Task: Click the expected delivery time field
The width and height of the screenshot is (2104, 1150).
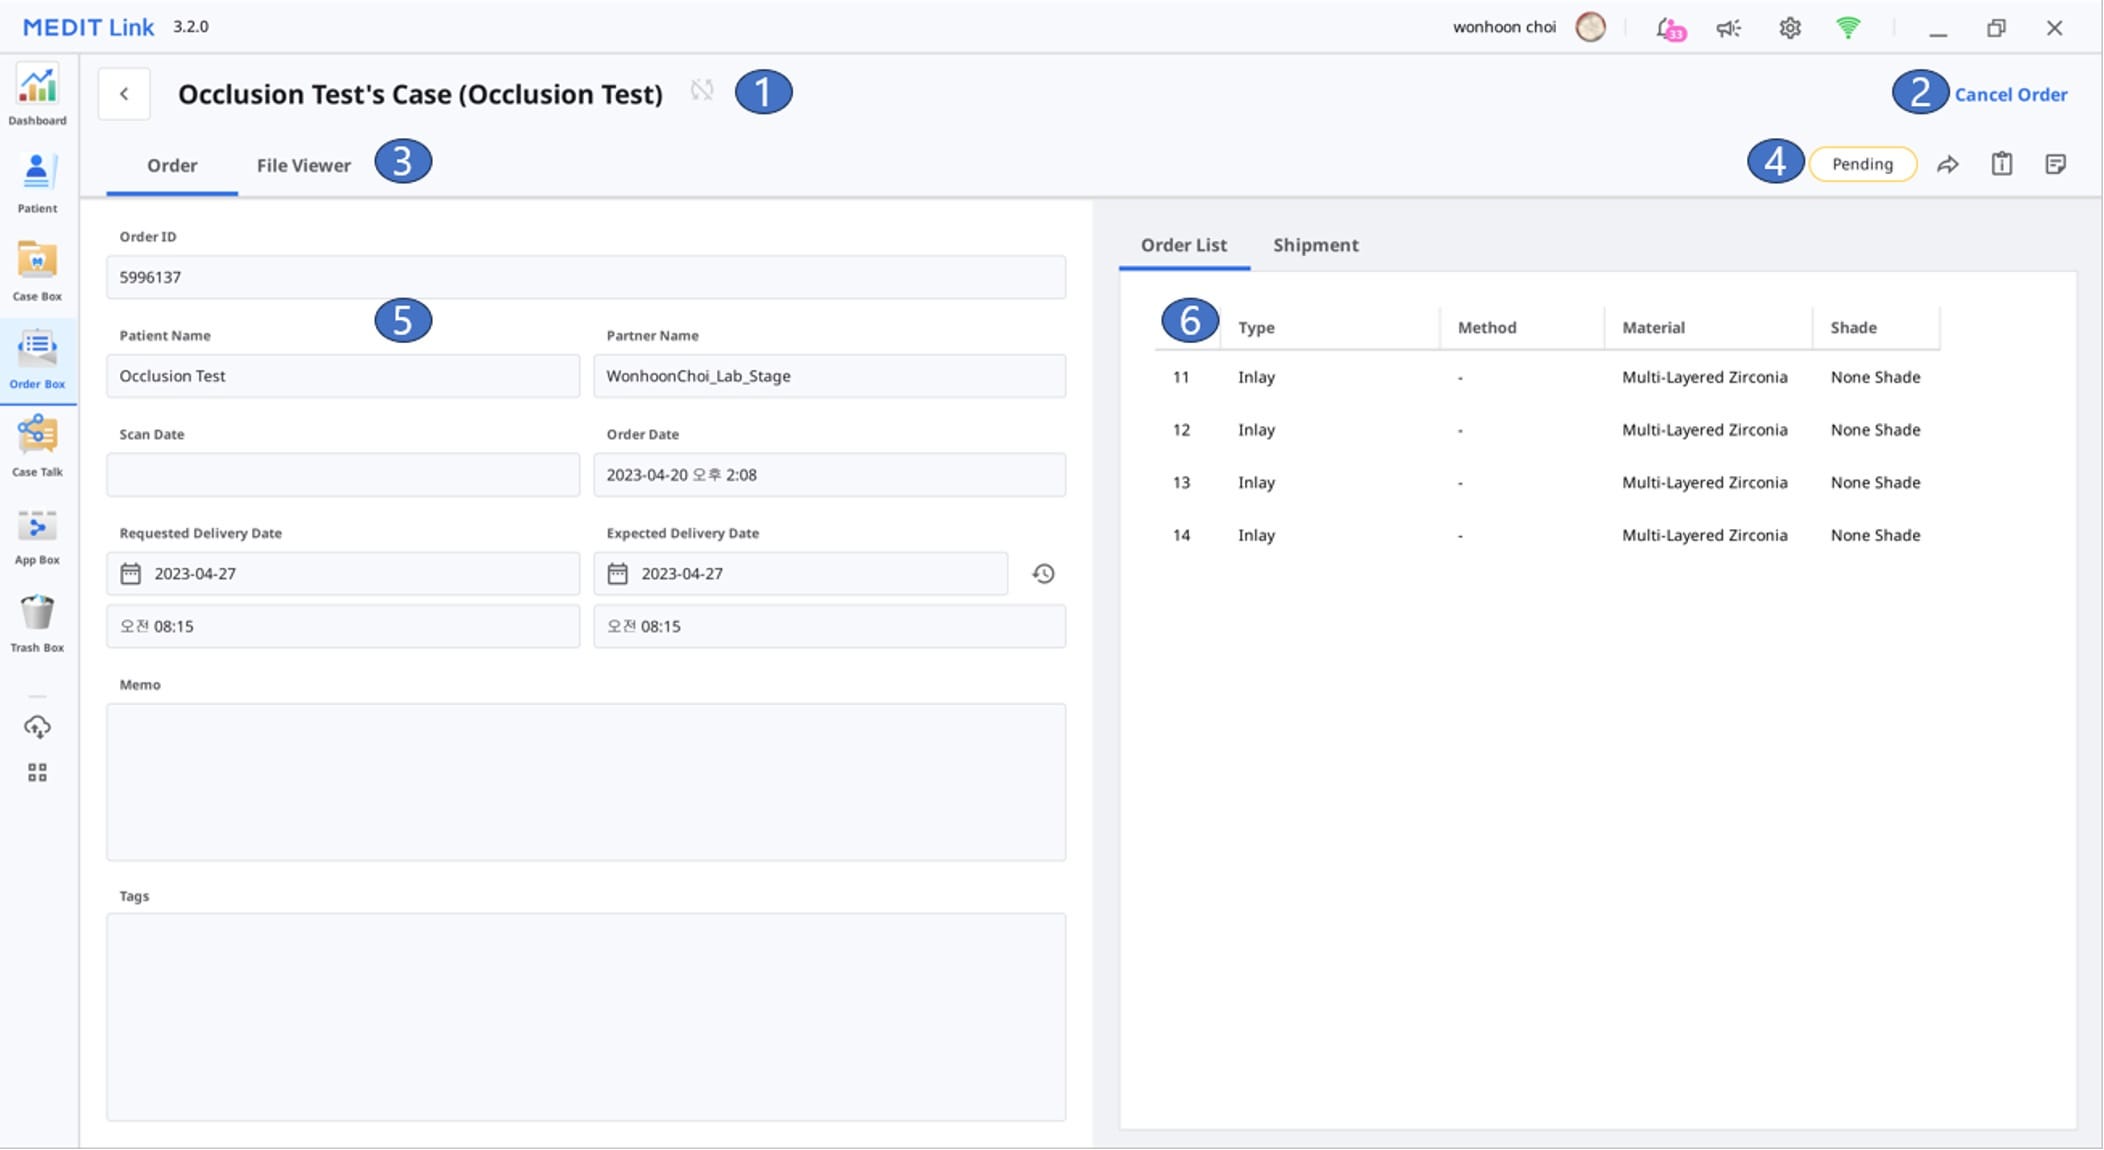Action: click(829, 626)
